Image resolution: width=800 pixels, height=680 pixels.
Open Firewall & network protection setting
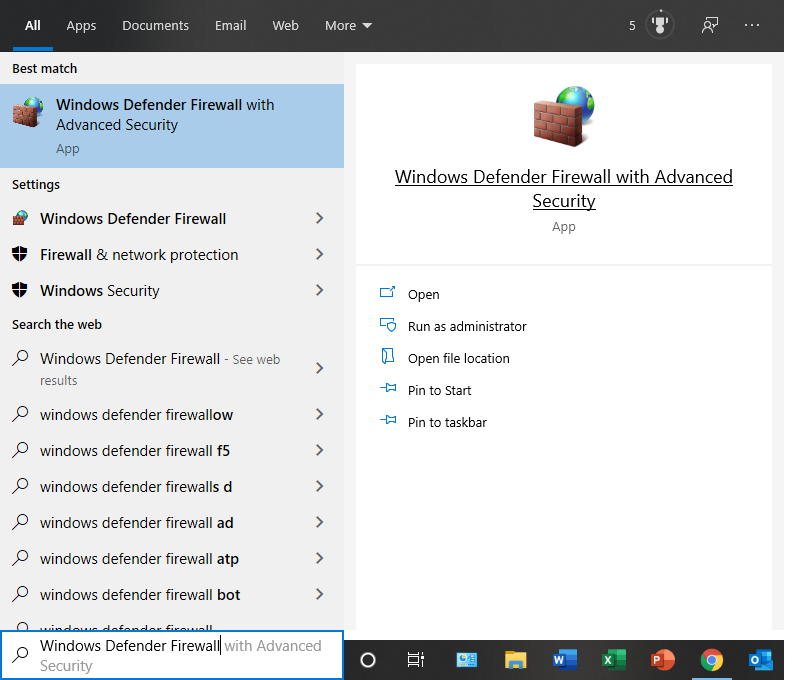[152, 255]
